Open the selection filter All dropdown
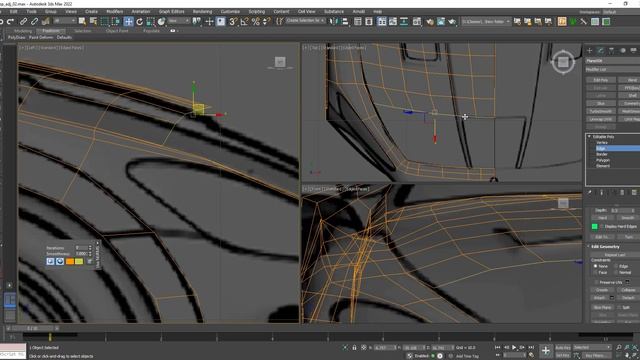 [x=64, y=21]
